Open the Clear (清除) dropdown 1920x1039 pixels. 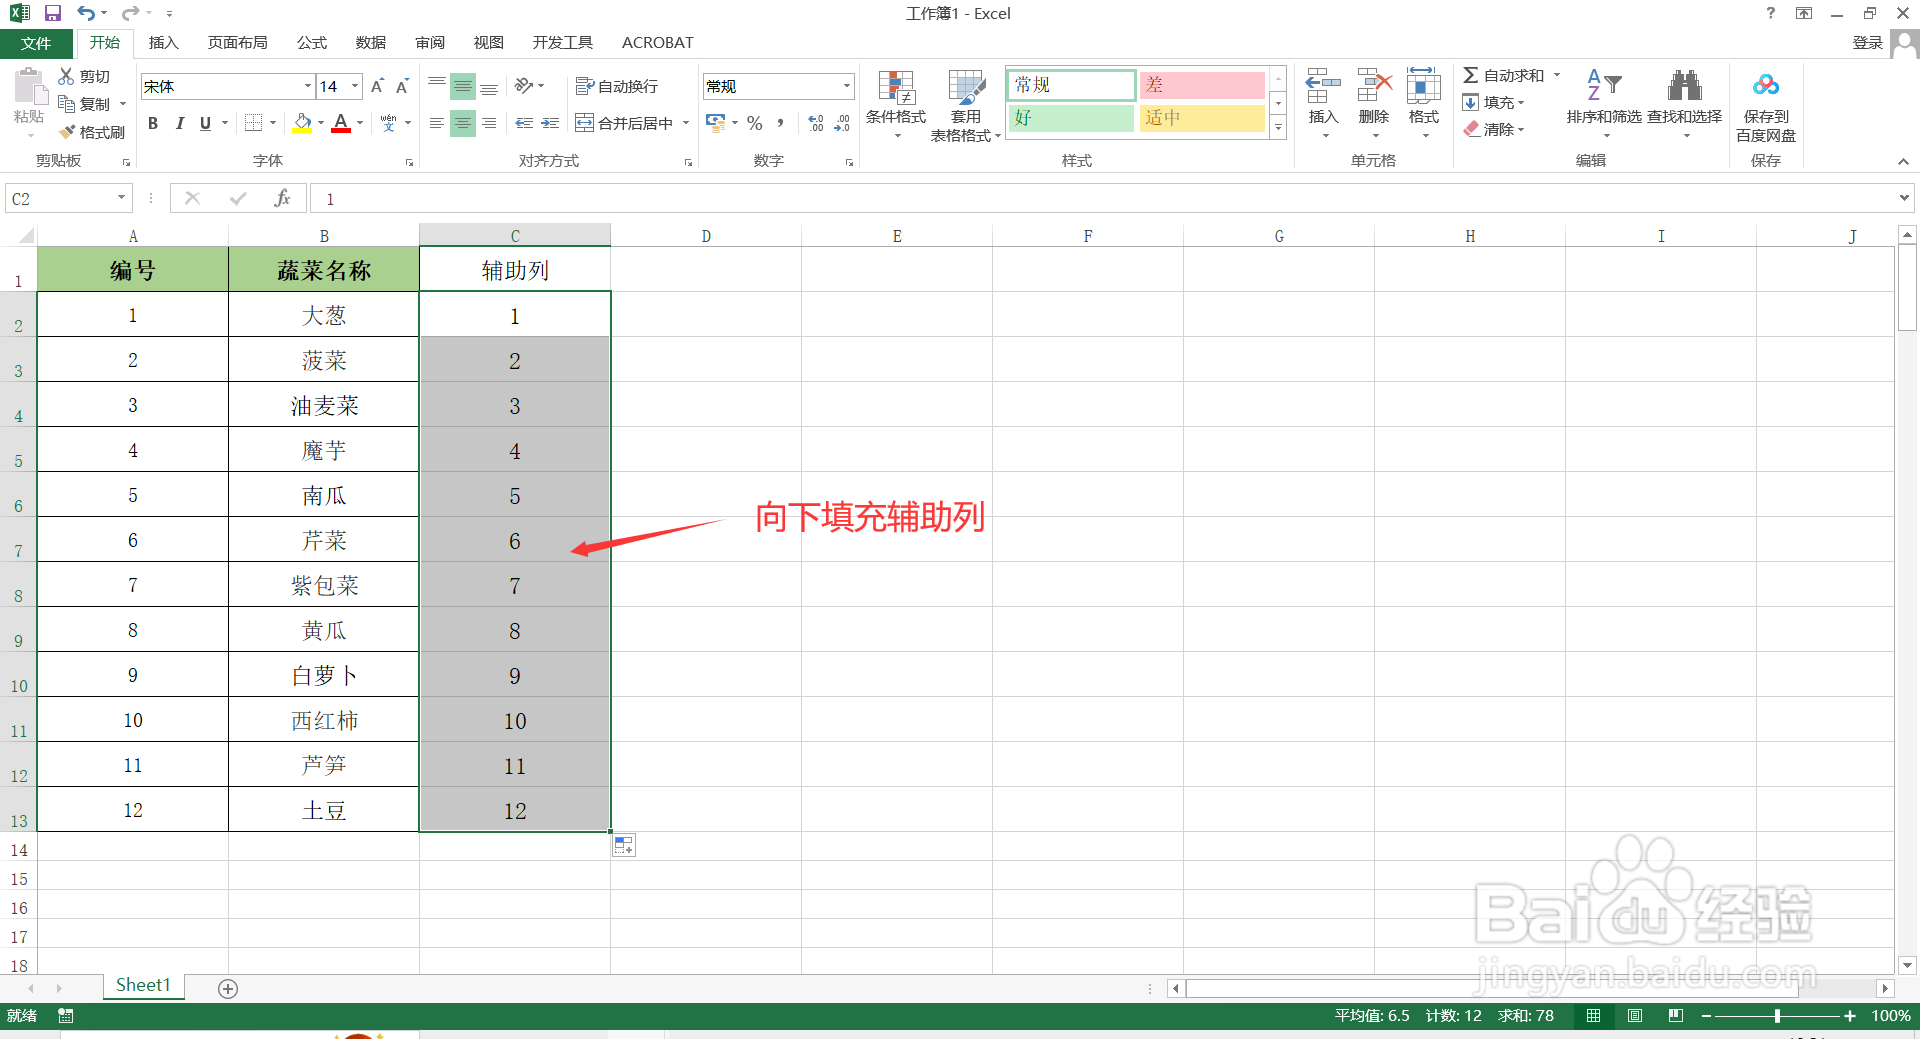1494,129
